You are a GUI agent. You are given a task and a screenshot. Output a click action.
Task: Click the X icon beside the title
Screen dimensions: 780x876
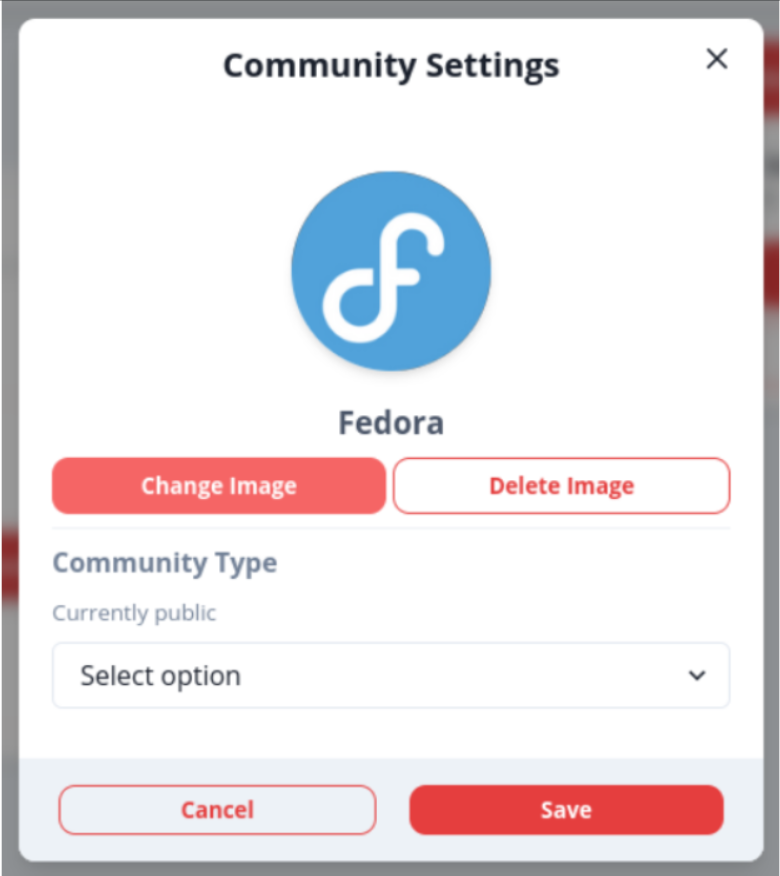coord(716,60)
